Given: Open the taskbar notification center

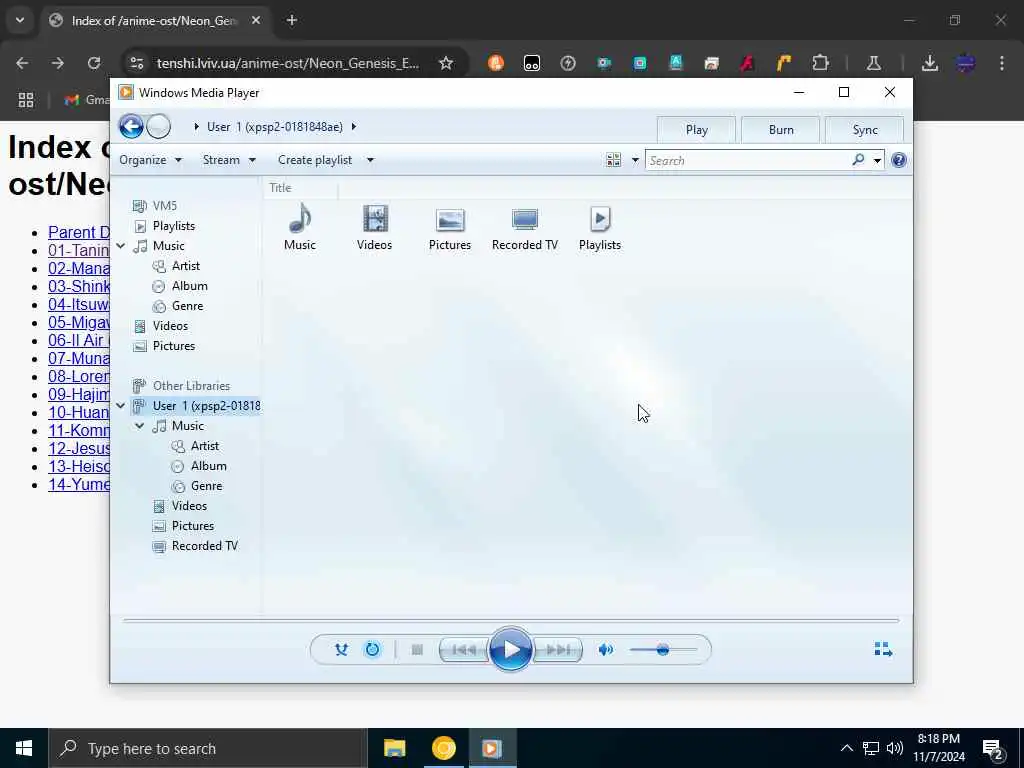Looking at the screenshot, I should tap(993, 748).
